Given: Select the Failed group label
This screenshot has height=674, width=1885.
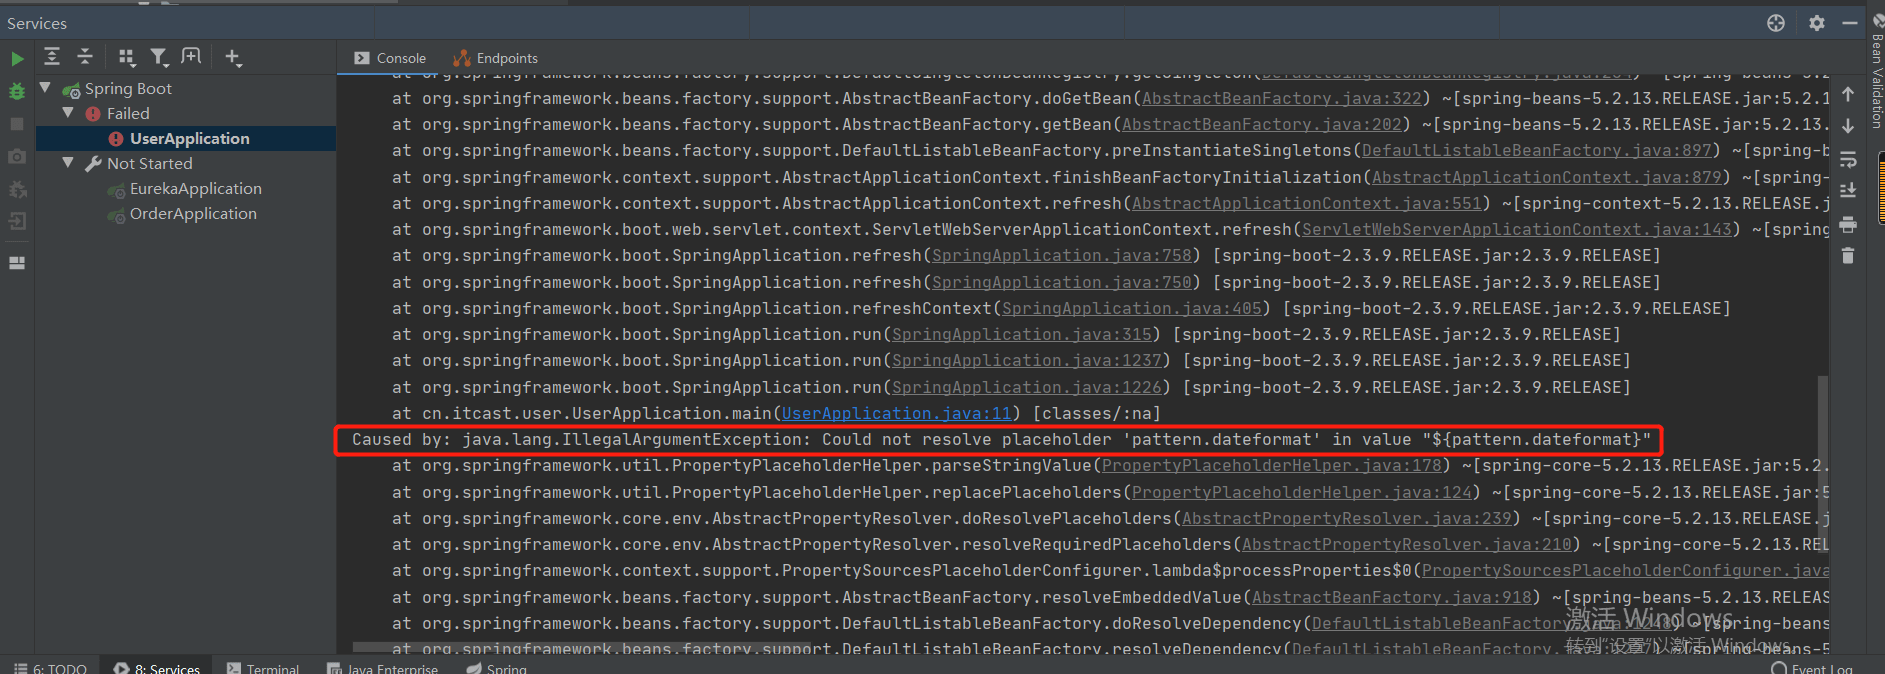Looking at the screenshot, I should (128, 113).
